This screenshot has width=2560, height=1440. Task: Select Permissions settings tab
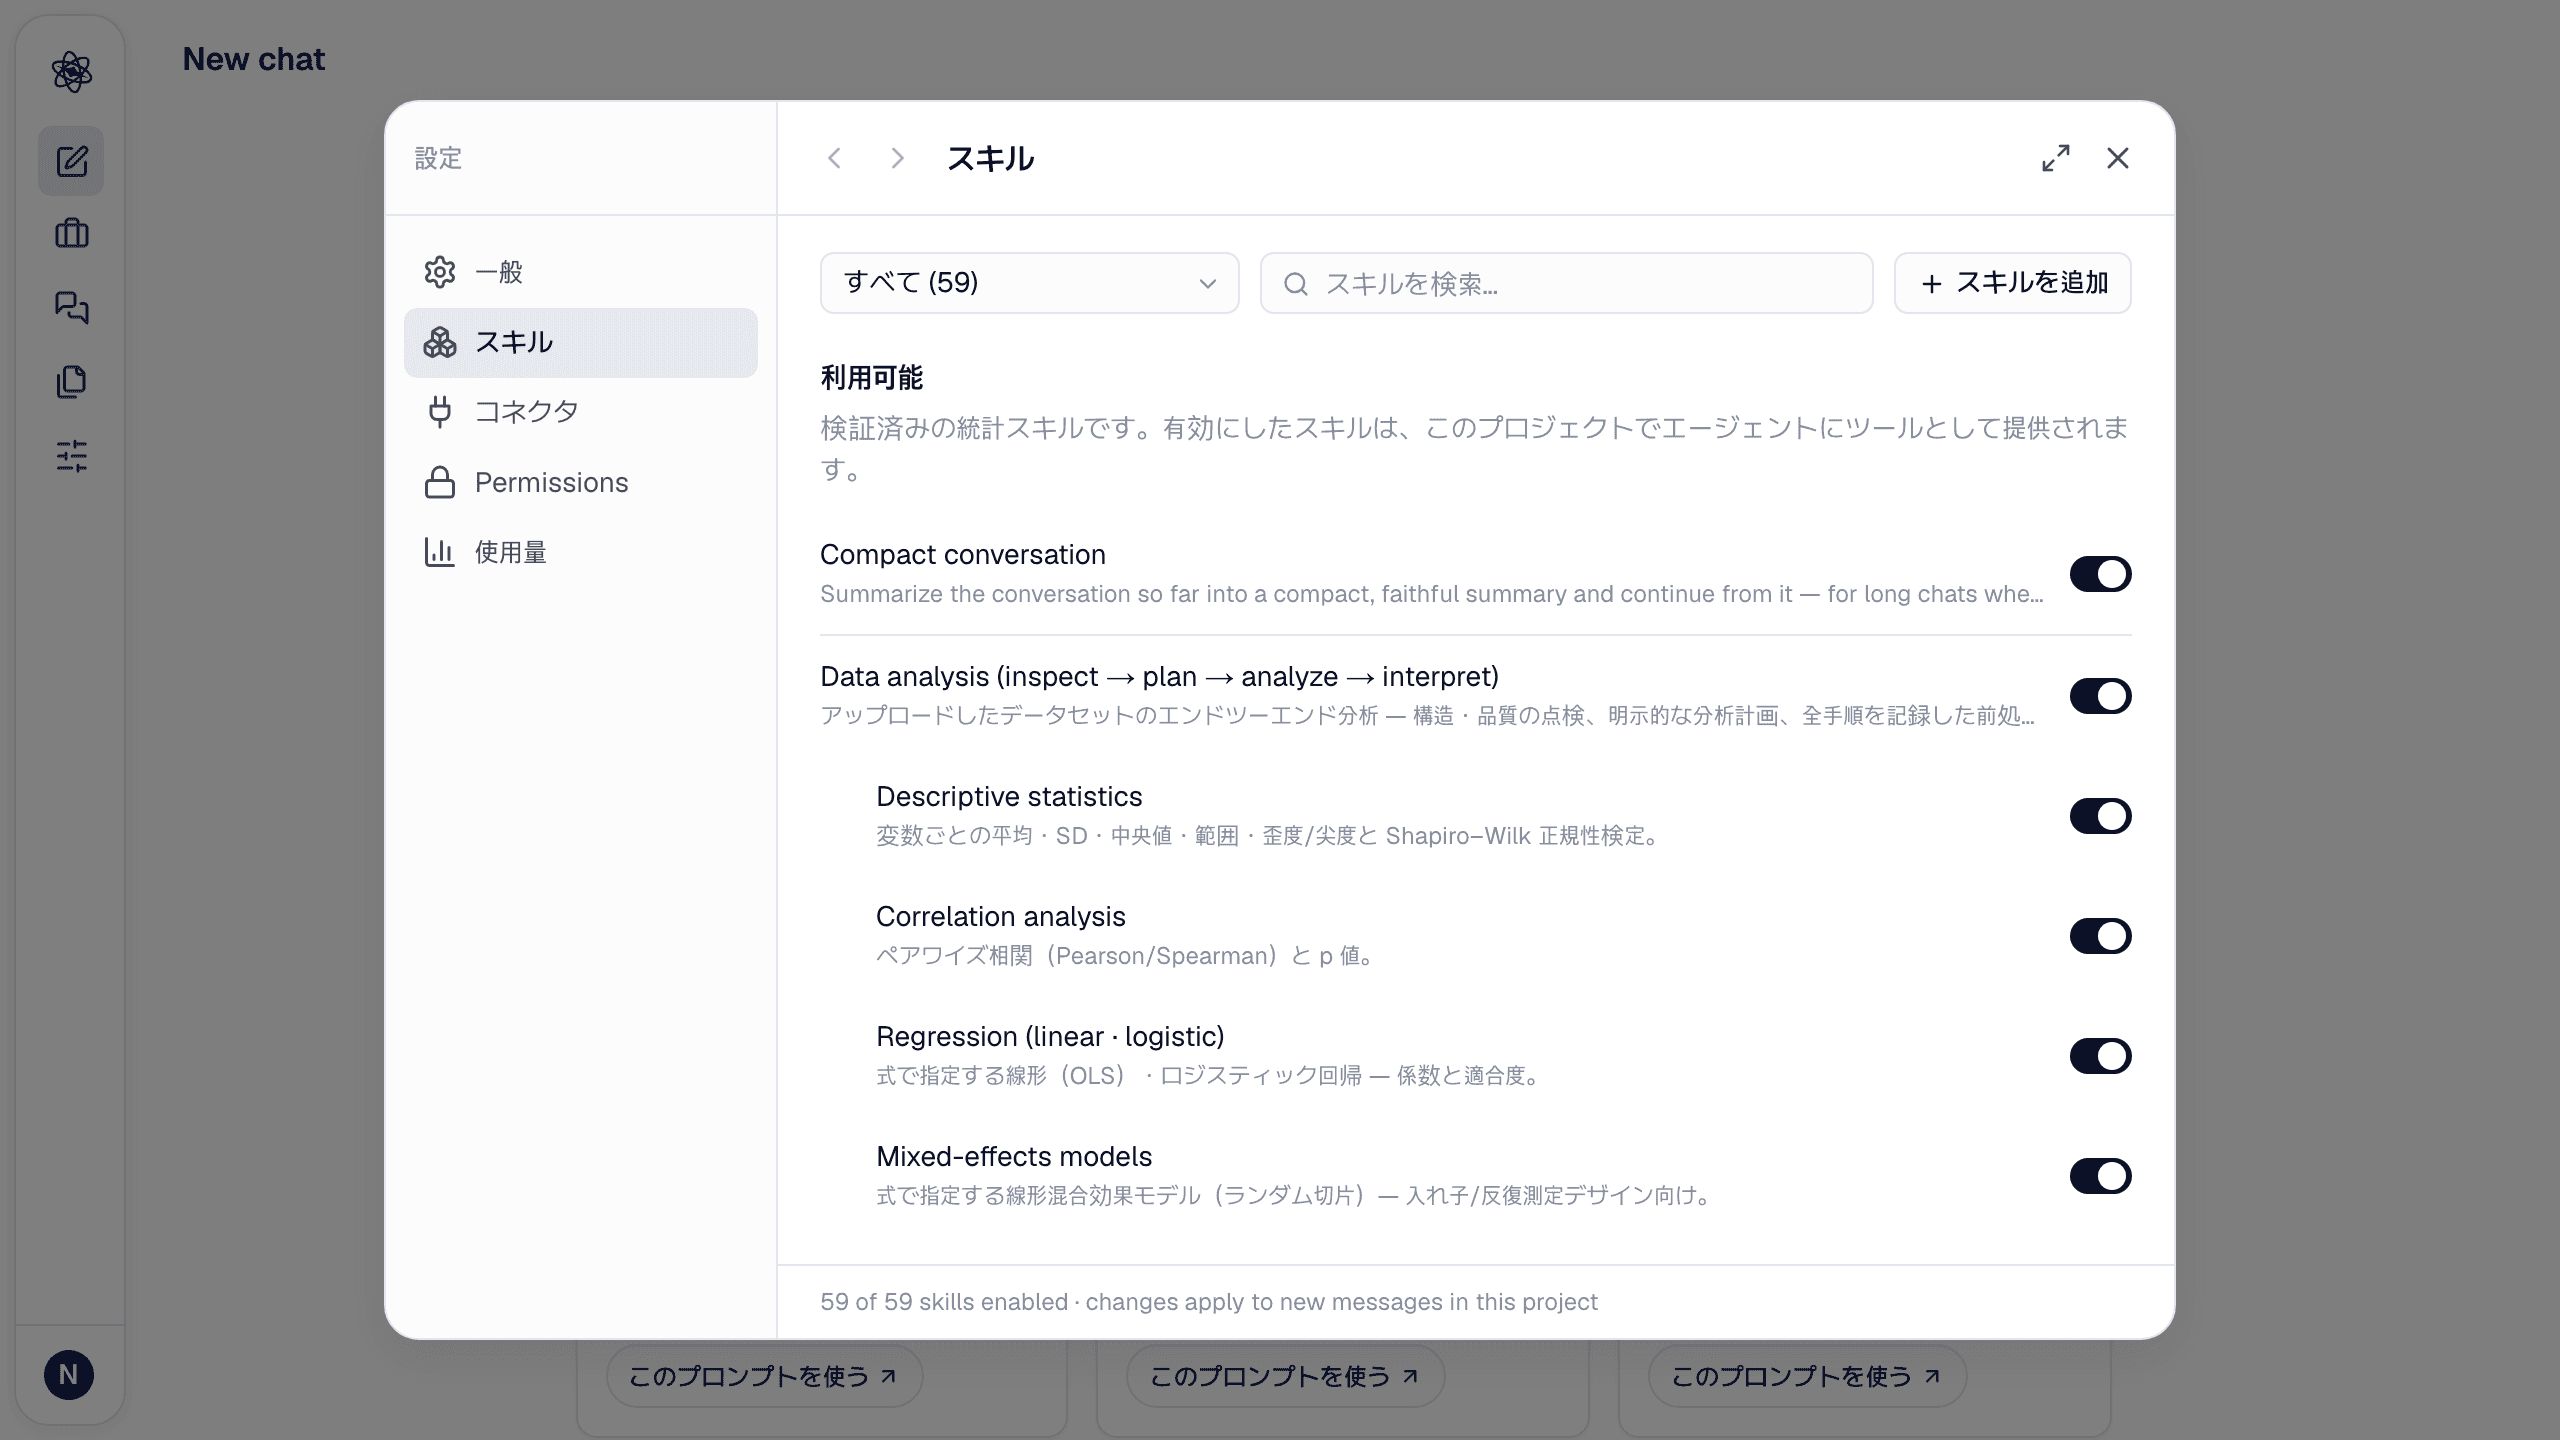point(581,482)
